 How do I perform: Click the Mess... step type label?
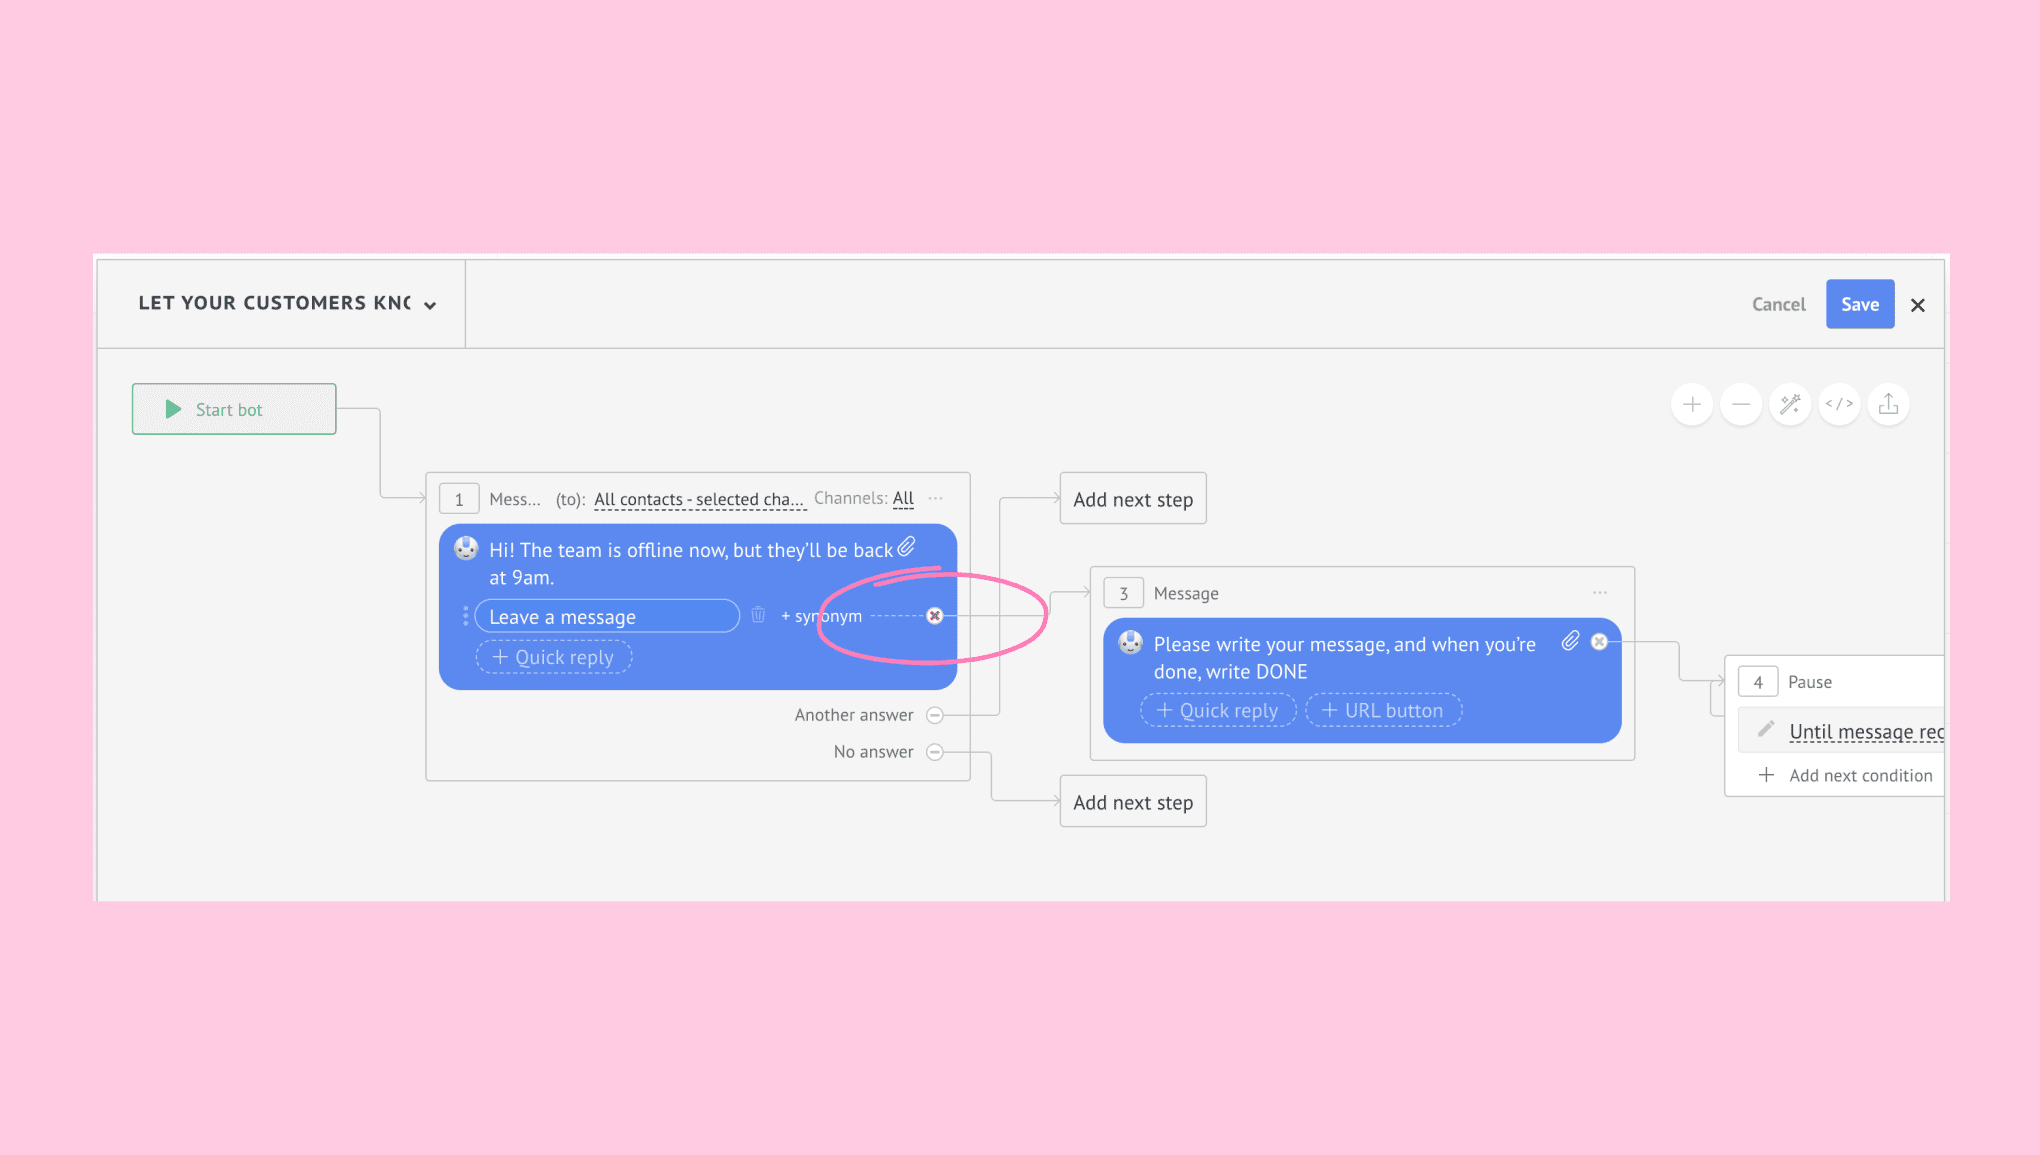pos(514,499)
